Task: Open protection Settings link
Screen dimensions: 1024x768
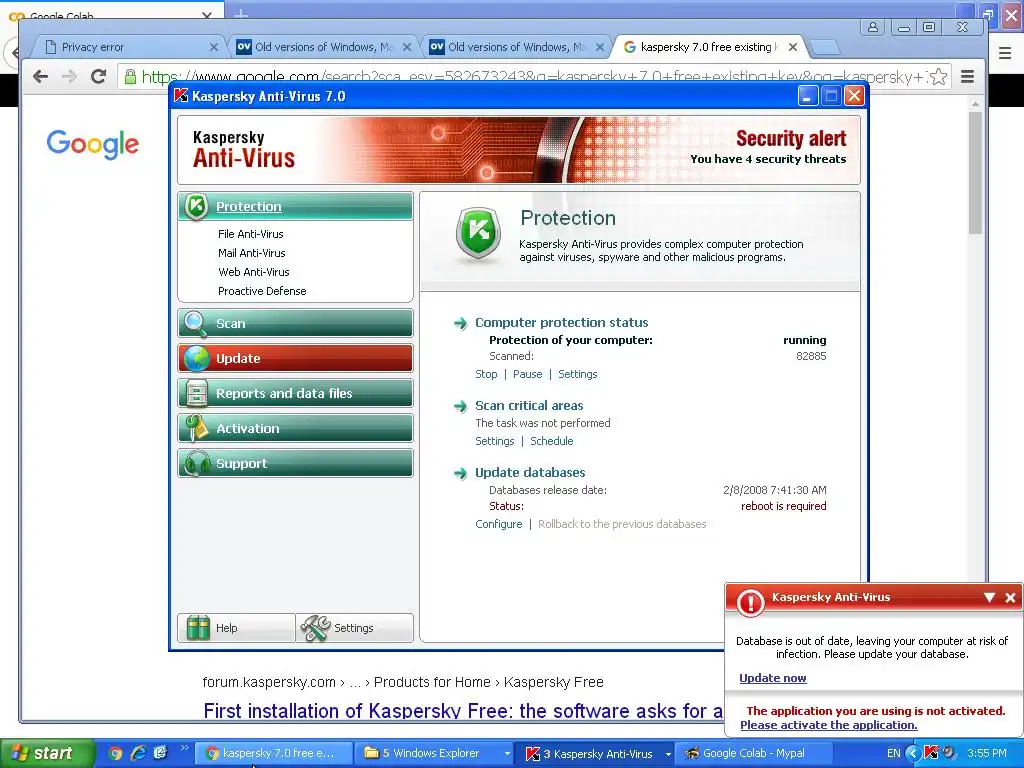Action: 577,374
